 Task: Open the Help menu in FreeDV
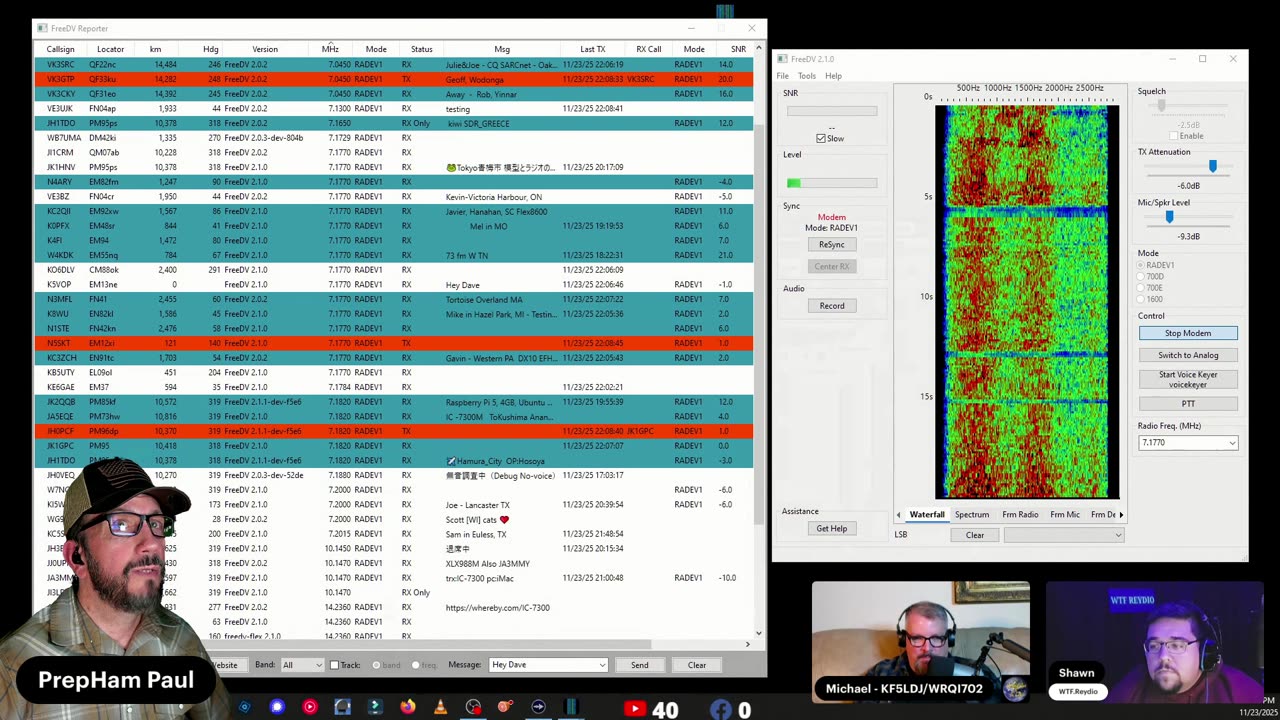(x=833, y=76)
